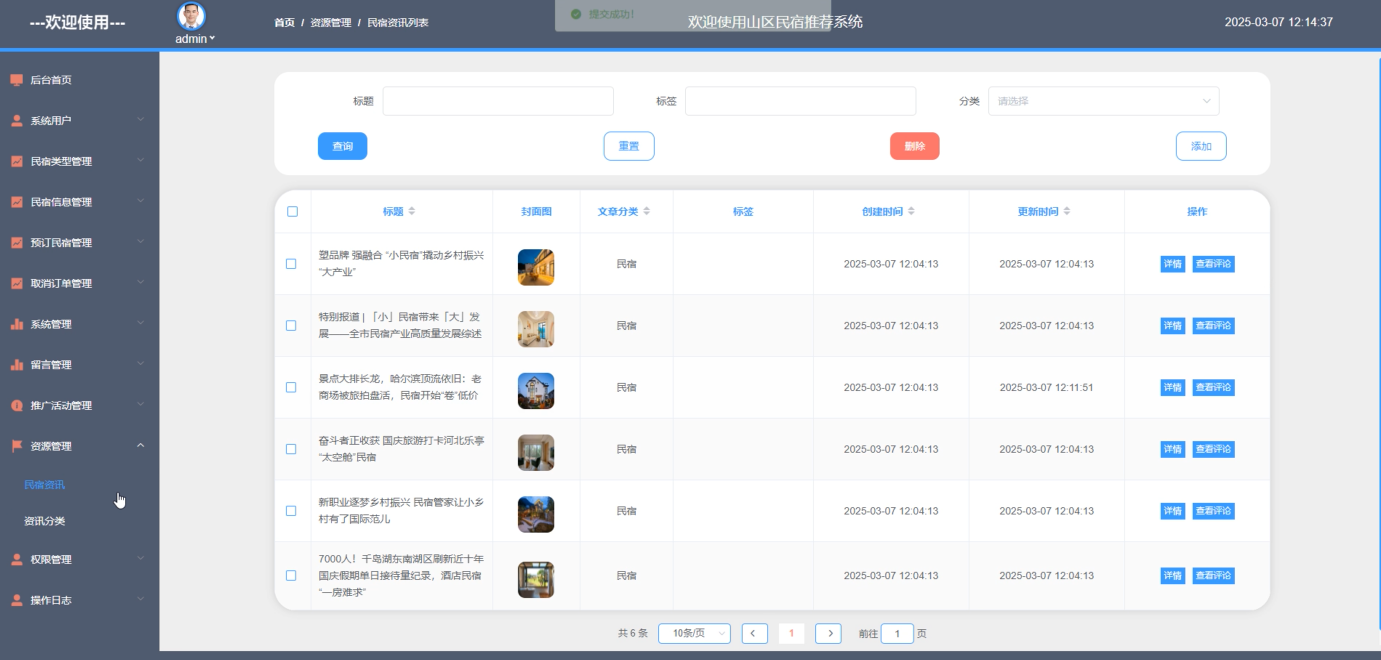
Task: Open cover thumbnail of 新职业逐梦乡村振兴 row
Action: [536, 514]
